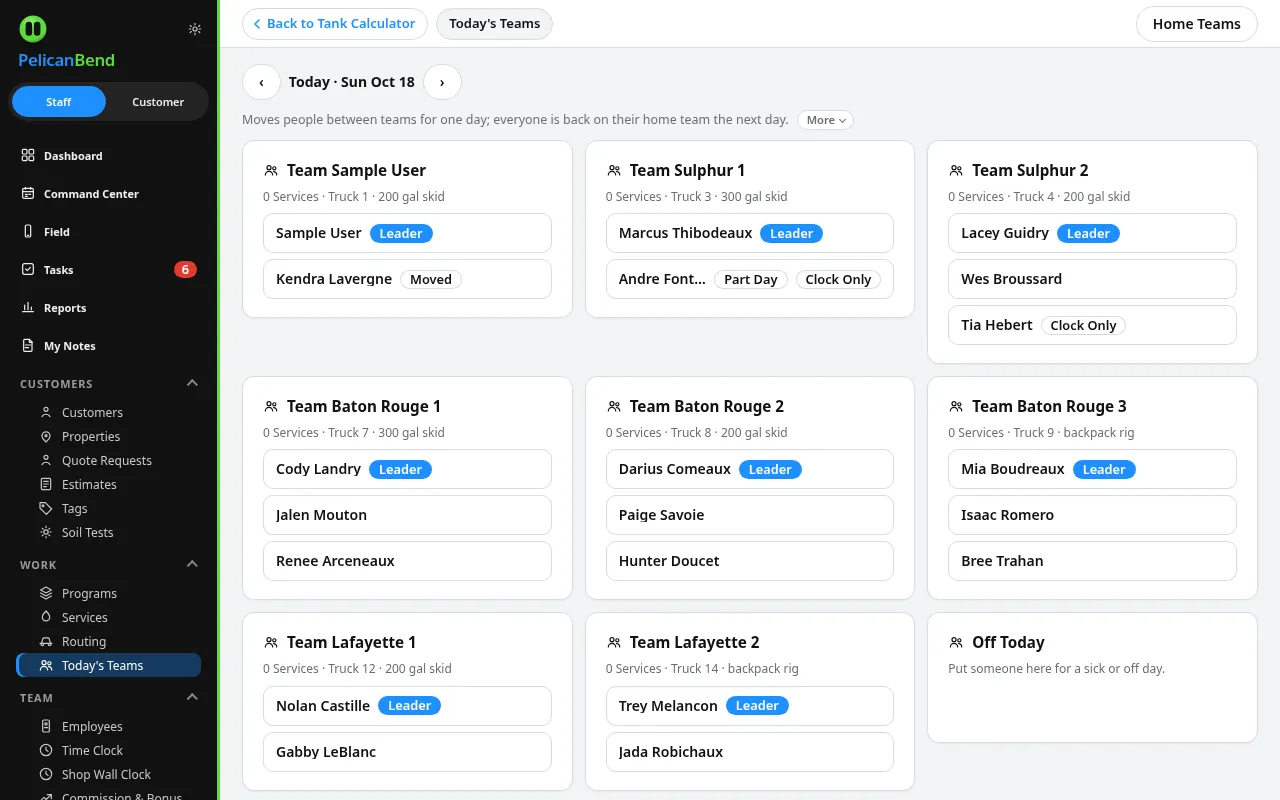The width and height of the screenshot is (1280, 800).
Task: Open Quote Requests
Action: pyautogui.click(x=109, y=460)
